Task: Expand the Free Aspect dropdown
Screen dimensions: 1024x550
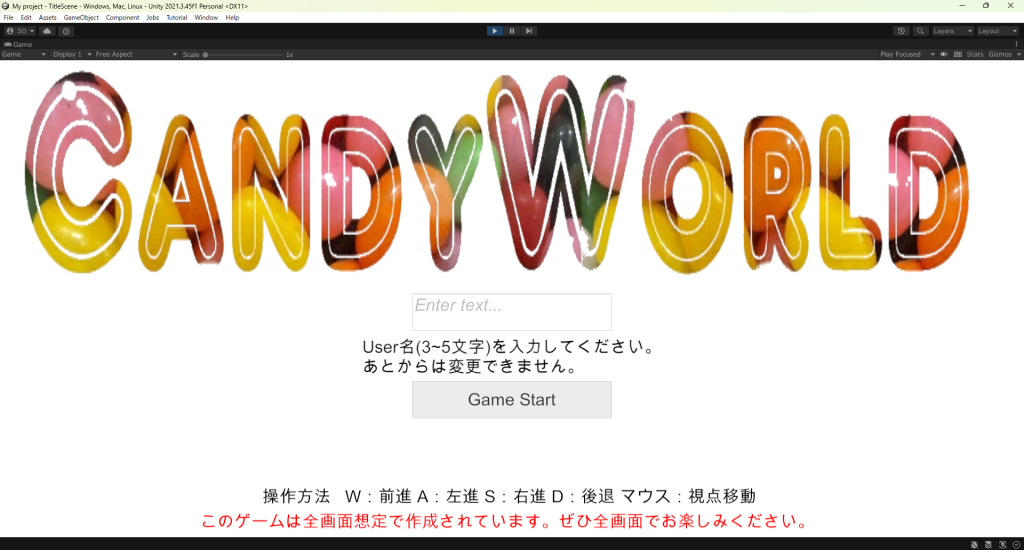Action: (135, 54)
